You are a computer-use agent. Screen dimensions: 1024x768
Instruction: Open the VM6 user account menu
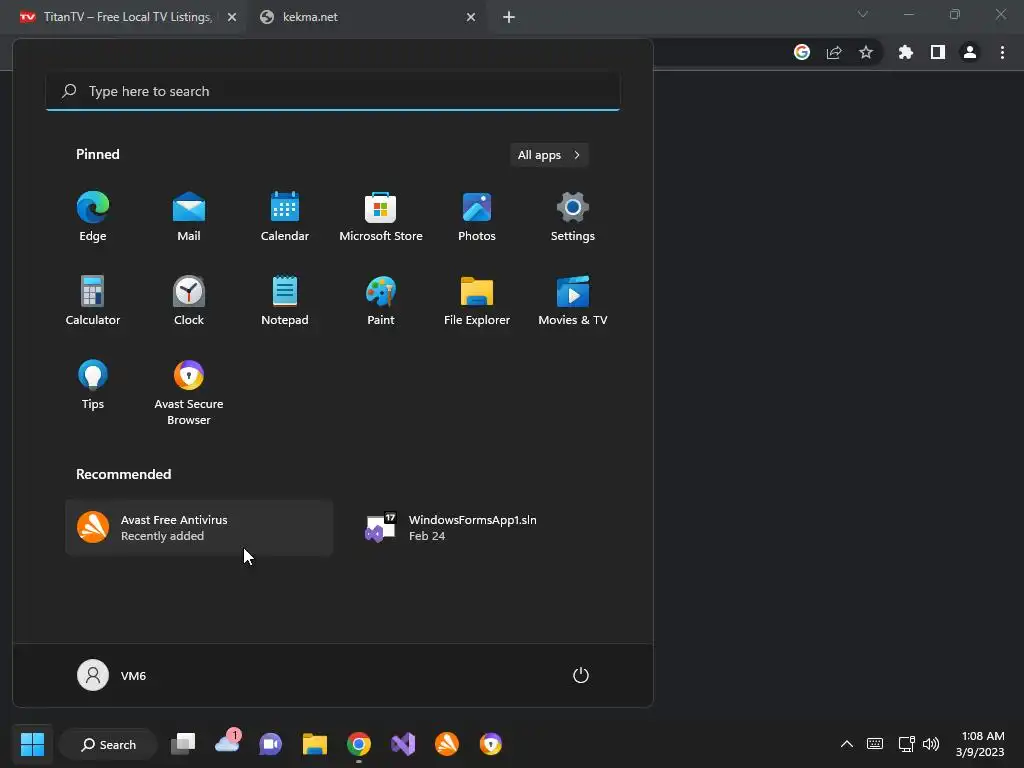112,675
